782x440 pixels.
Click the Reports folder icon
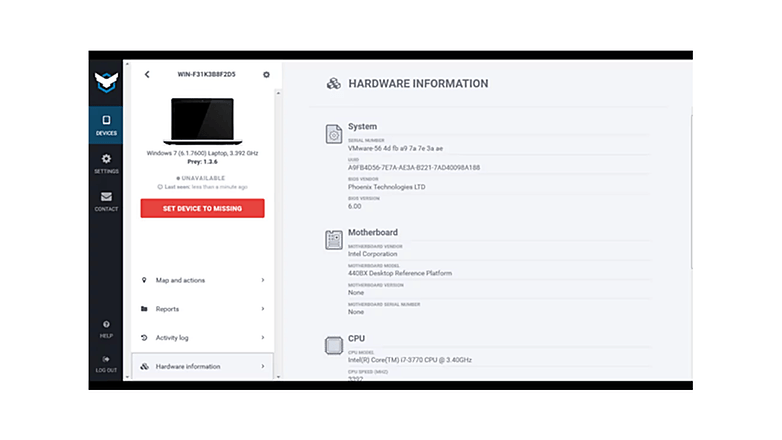click(x=144, y=309)
